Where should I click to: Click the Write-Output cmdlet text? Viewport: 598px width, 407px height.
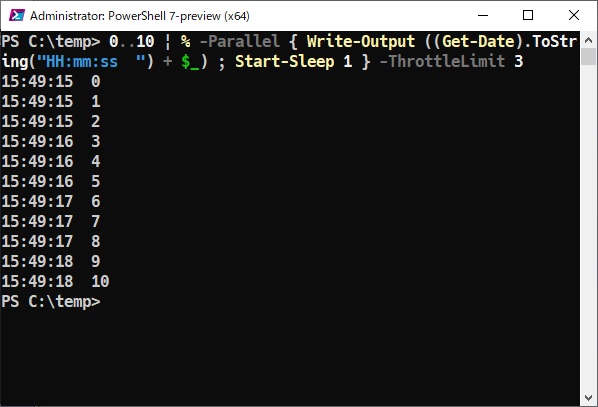pos(361,41)
